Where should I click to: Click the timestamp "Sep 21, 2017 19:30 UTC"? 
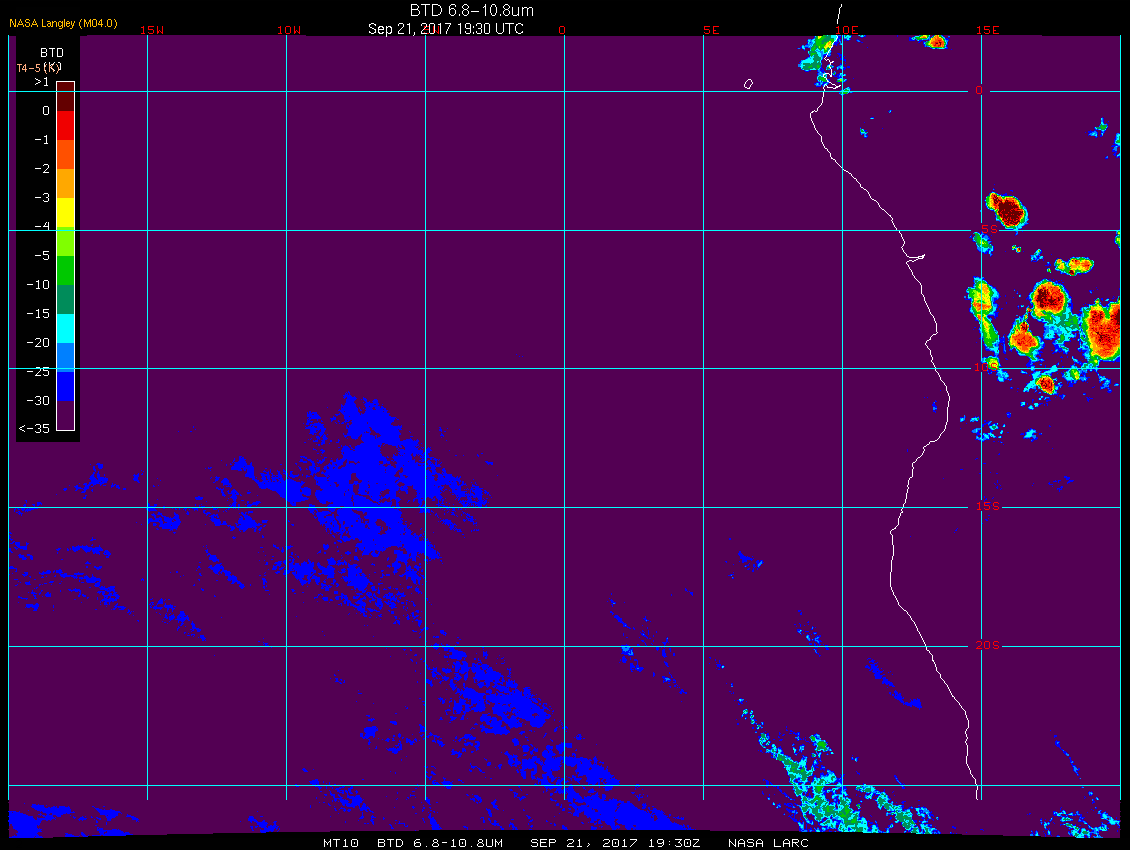pos(445,29)
